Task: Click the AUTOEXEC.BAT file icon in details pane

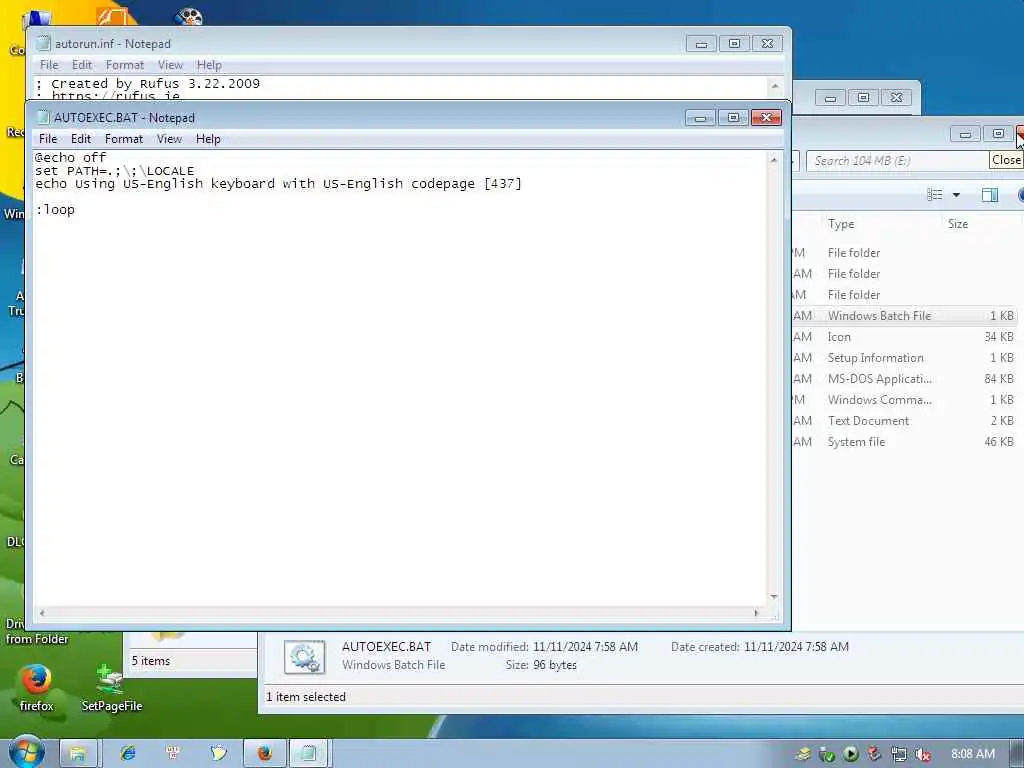Action: 304,657
